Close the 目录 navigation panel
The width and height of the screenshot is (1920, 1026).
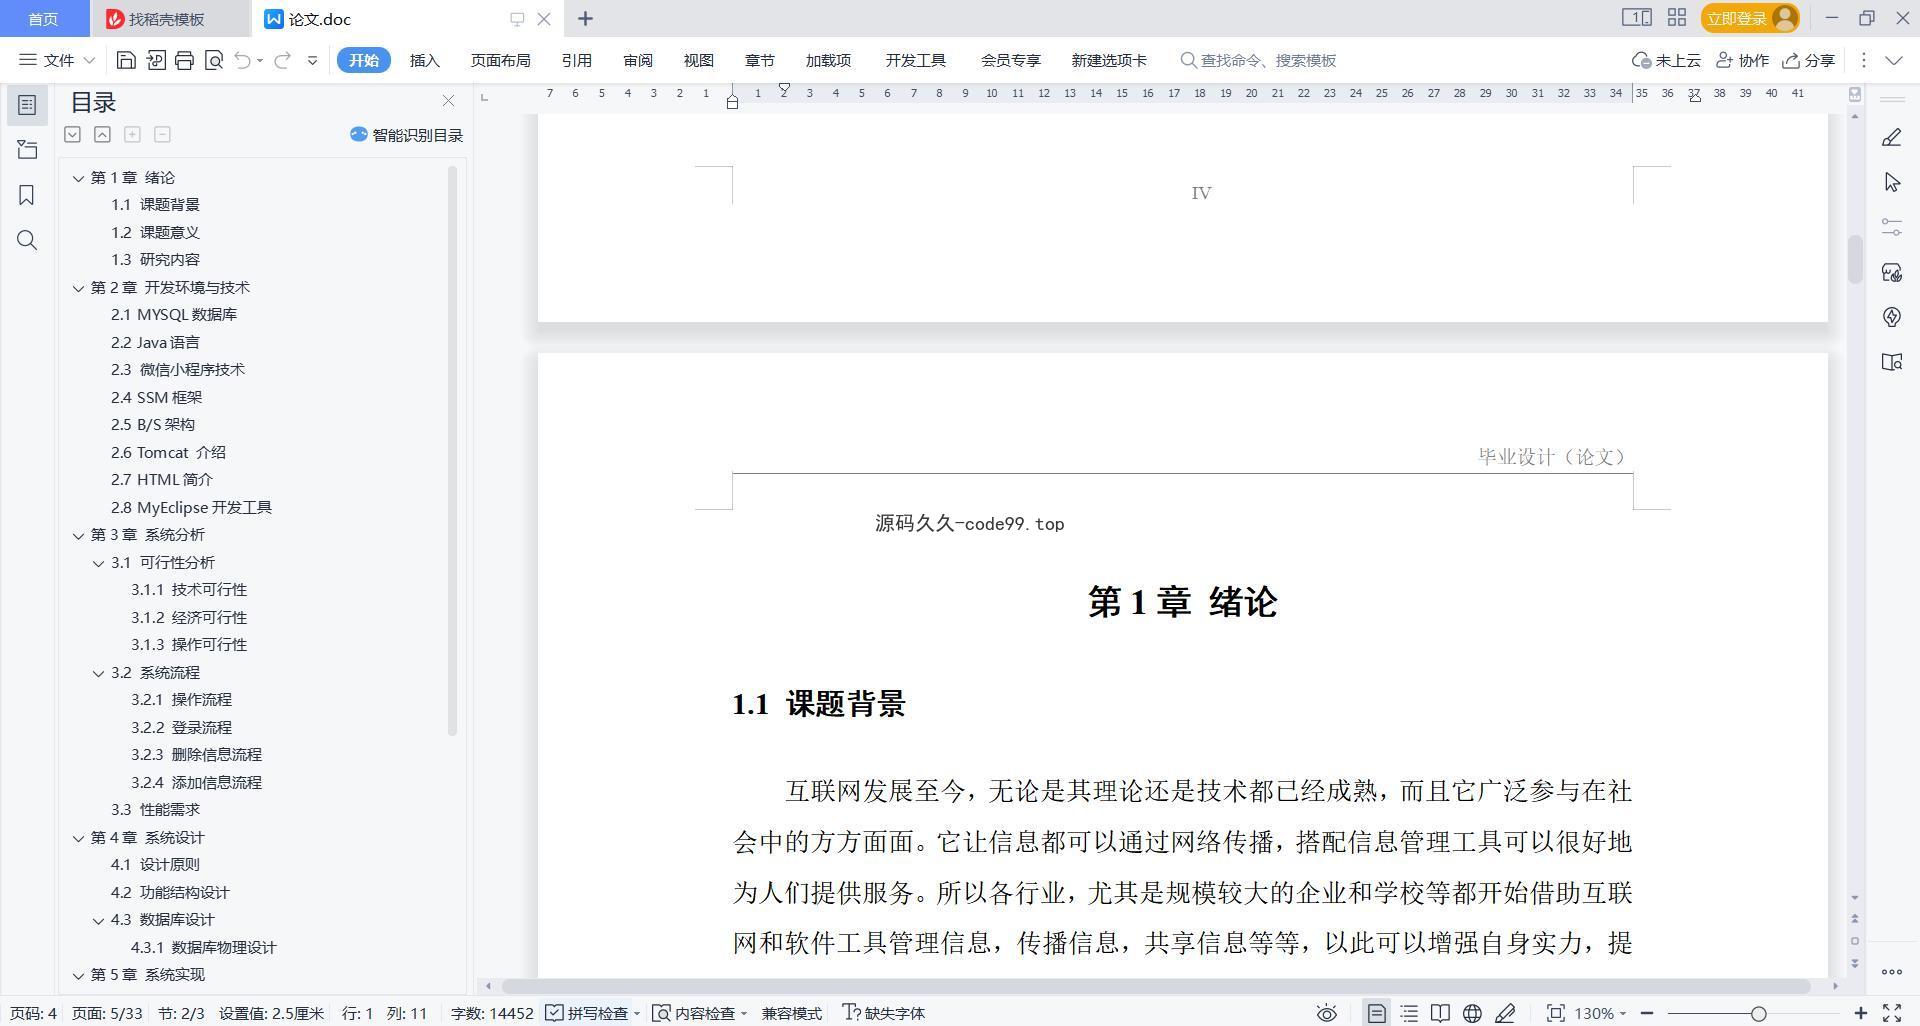448,101
